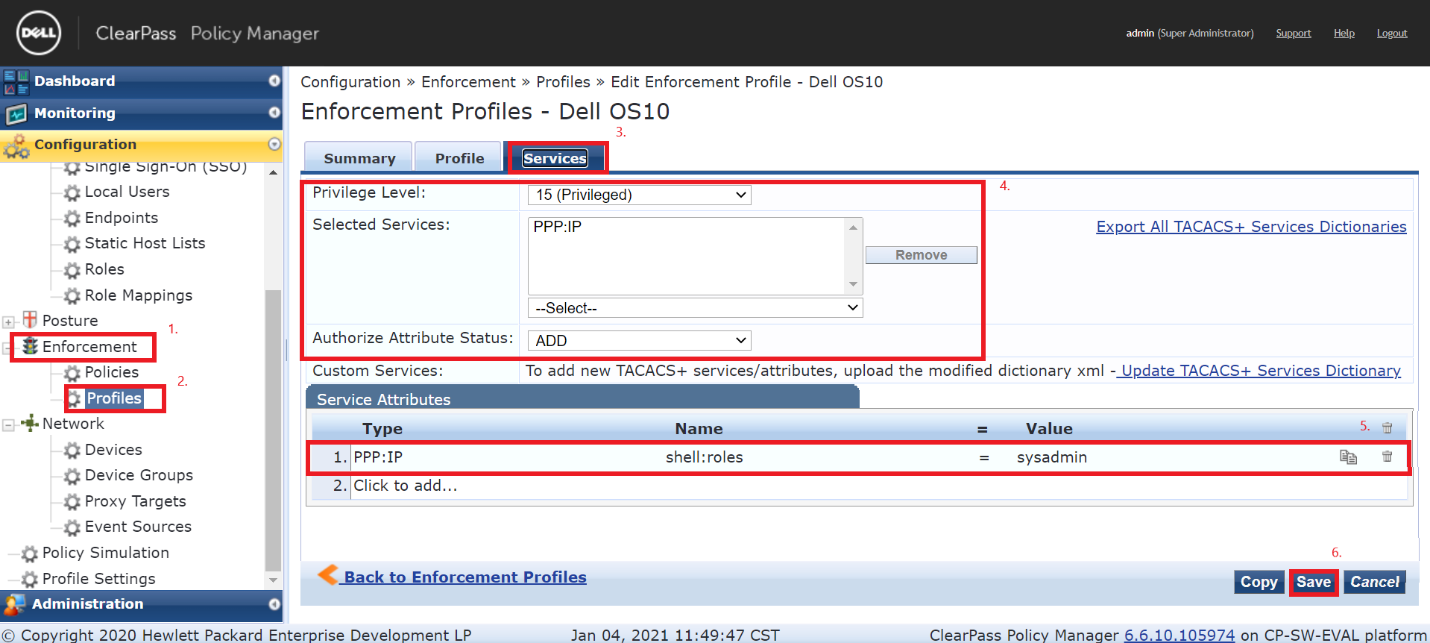The height and width of the screenshot is (643, 1430).
Task: Click the Administration section icon
Action: click(x=15, y=604)
